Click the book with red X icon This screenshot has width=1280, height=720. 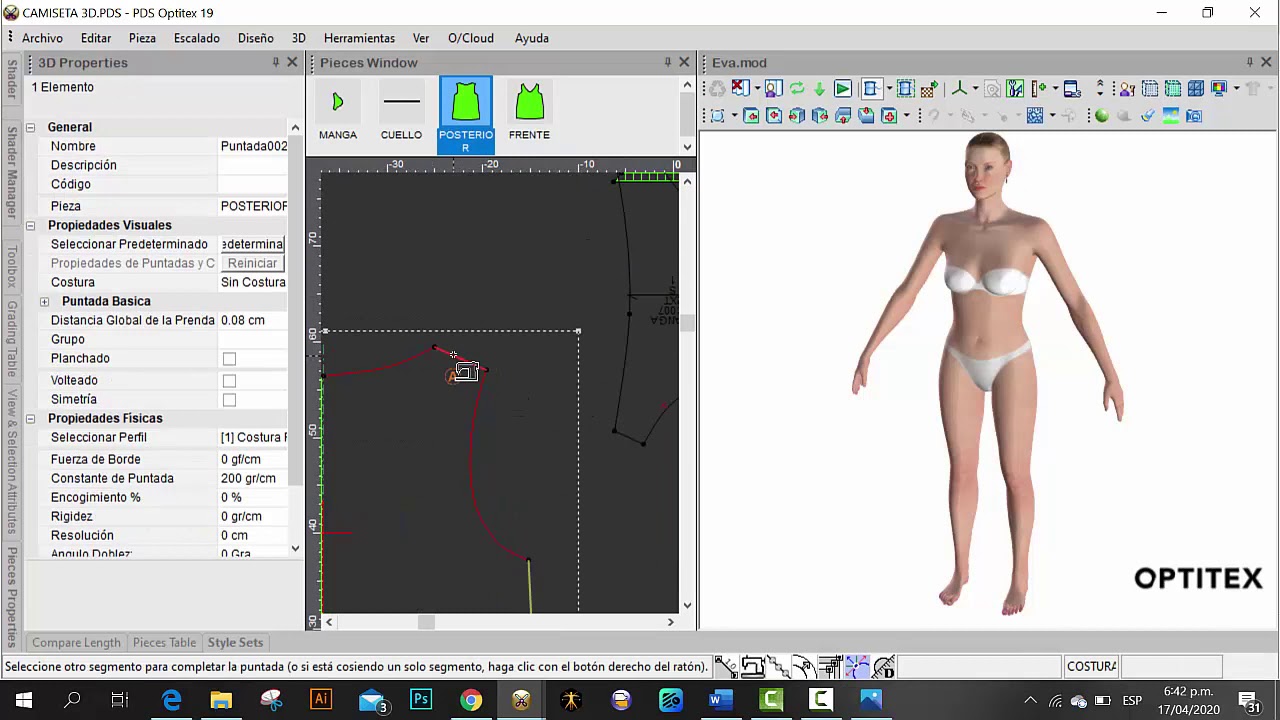click(741, 89)
